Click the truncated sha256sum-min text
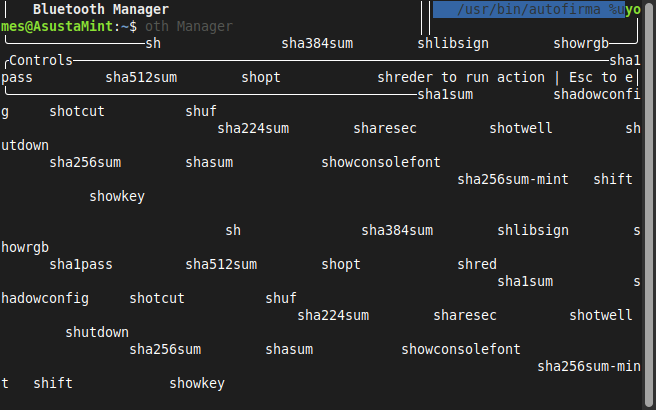The width and height of the screenshot is (656, 410). pos(589,366)
